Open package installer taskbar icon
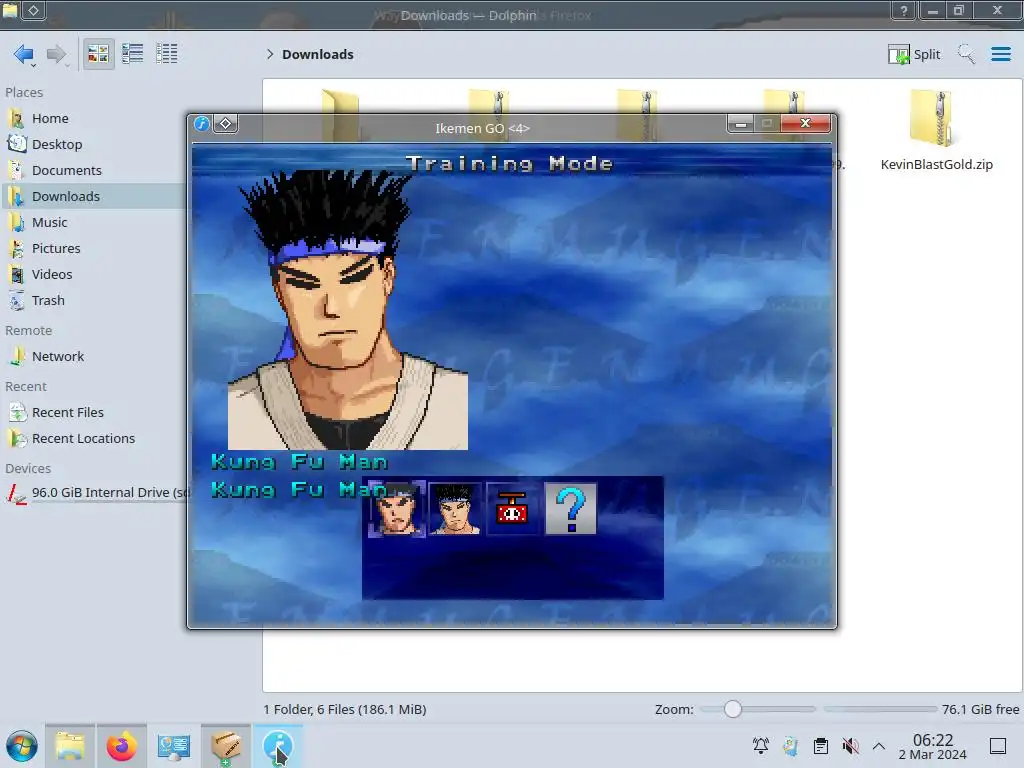This screenshot has width=1024, height=768. 226,746
